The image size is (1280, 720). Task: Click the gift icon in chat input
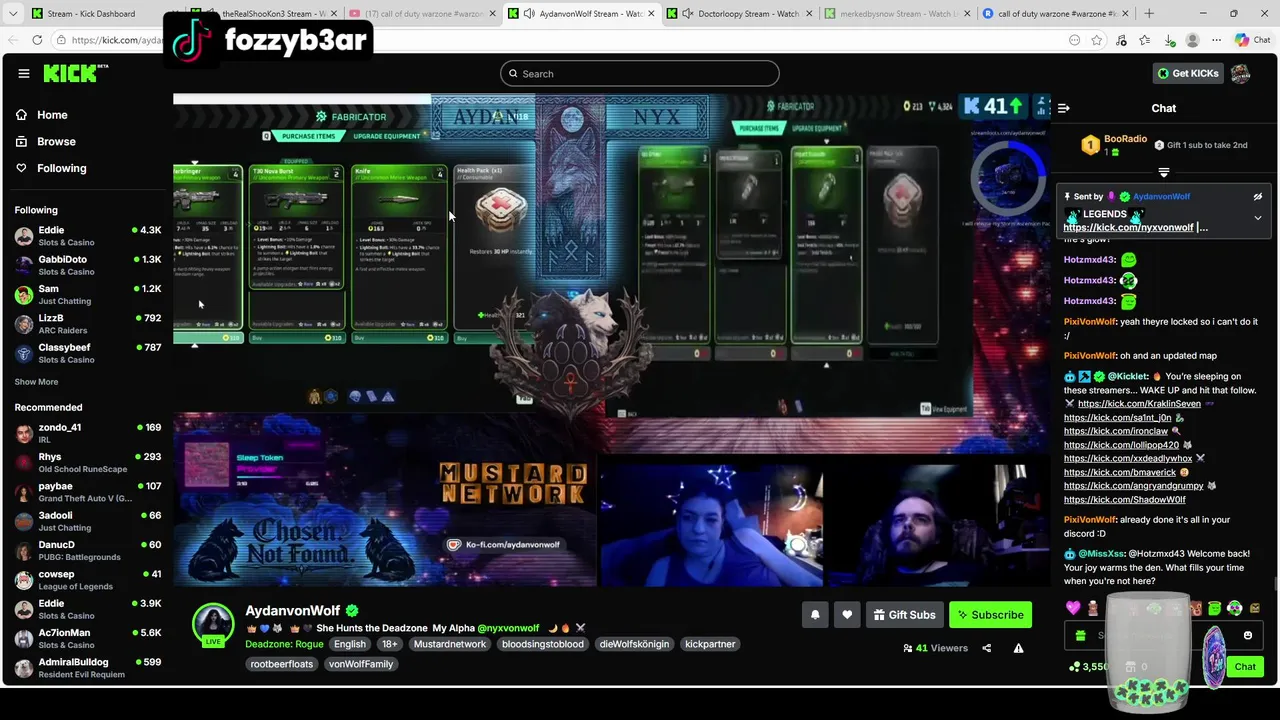(x=1080, y=635)
